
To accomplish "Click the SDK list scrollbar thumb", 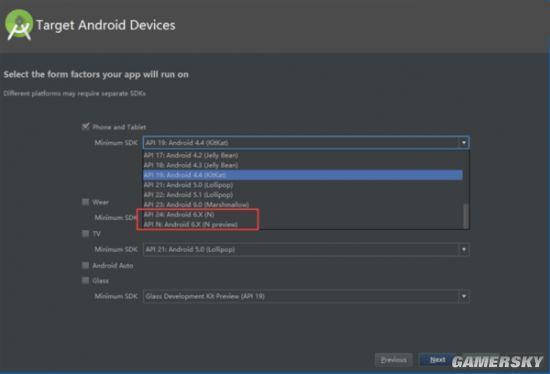I will tap(466, 216).
